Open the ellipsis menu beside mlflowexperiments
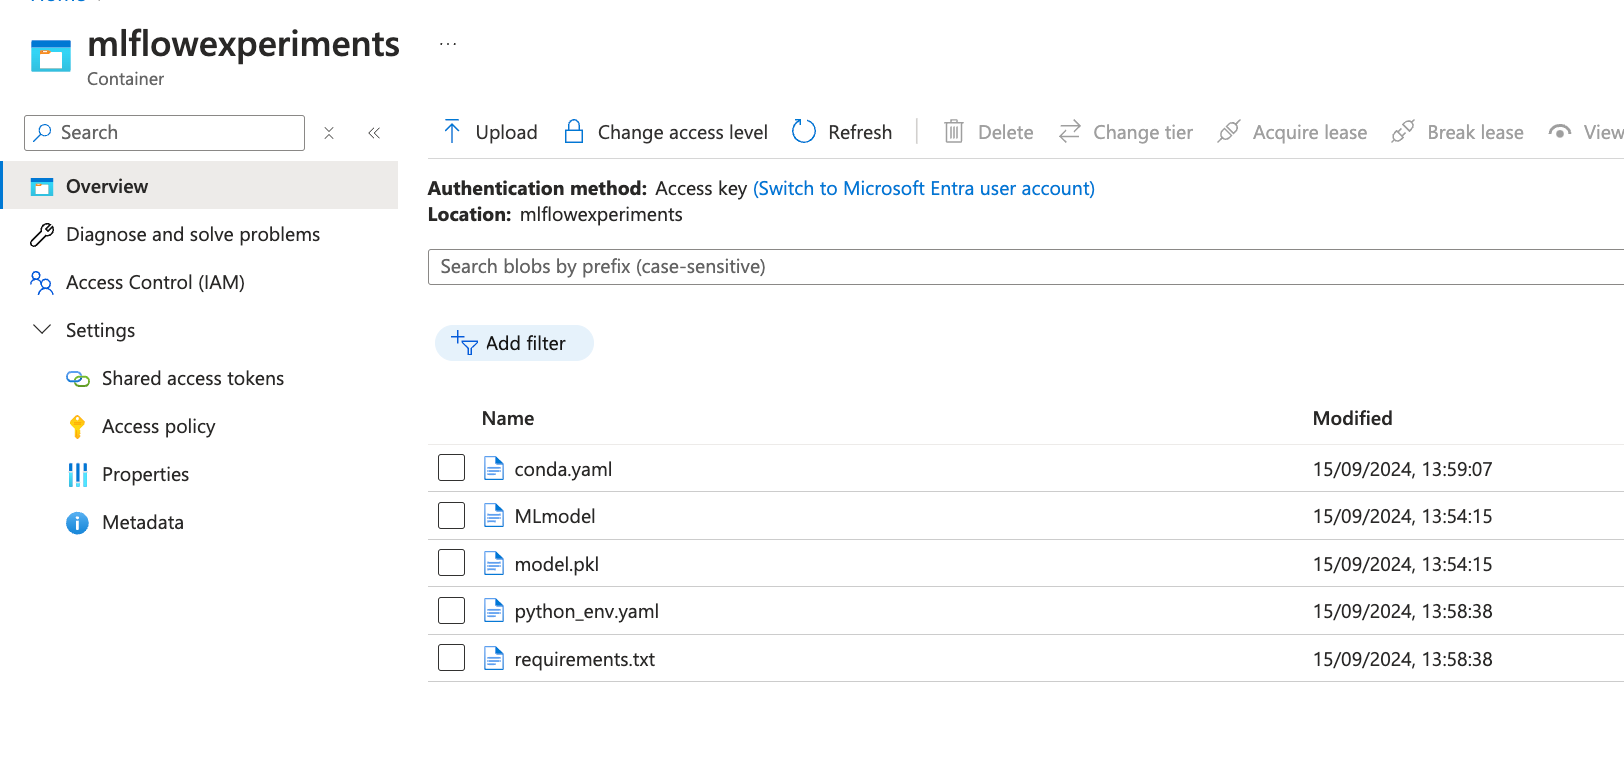Screen dimensions: 1624x762 [448, 44]
